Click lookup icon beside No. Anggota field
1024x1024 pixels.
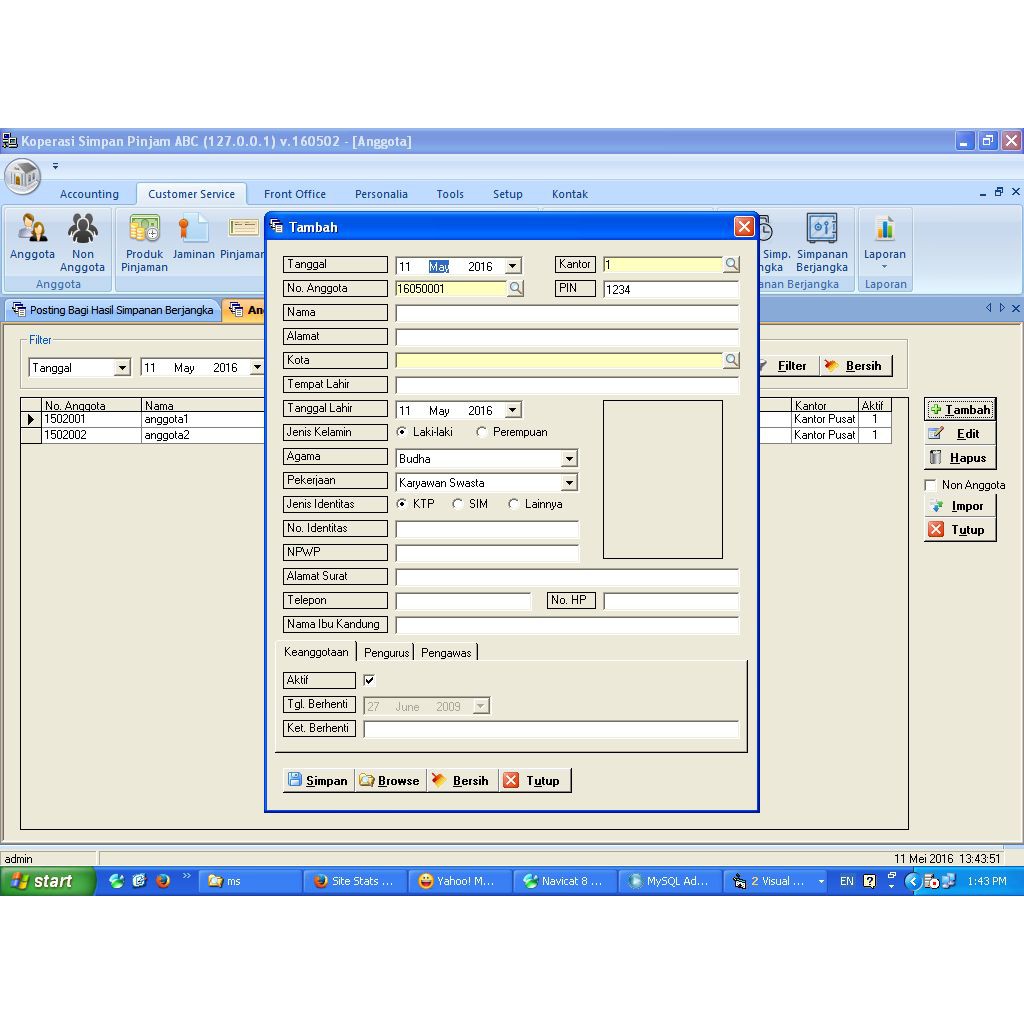[x=516, y=289]
